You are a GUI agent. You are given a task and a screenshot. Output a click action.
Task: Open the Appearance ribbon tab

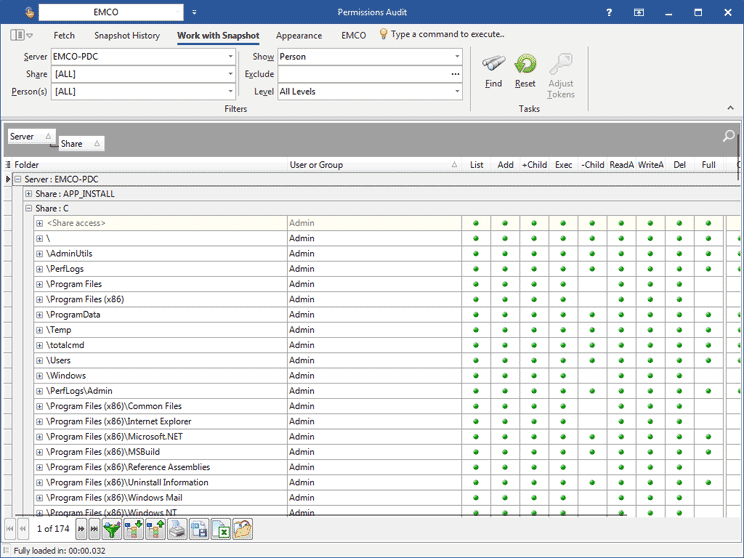[x=299, y=36]
